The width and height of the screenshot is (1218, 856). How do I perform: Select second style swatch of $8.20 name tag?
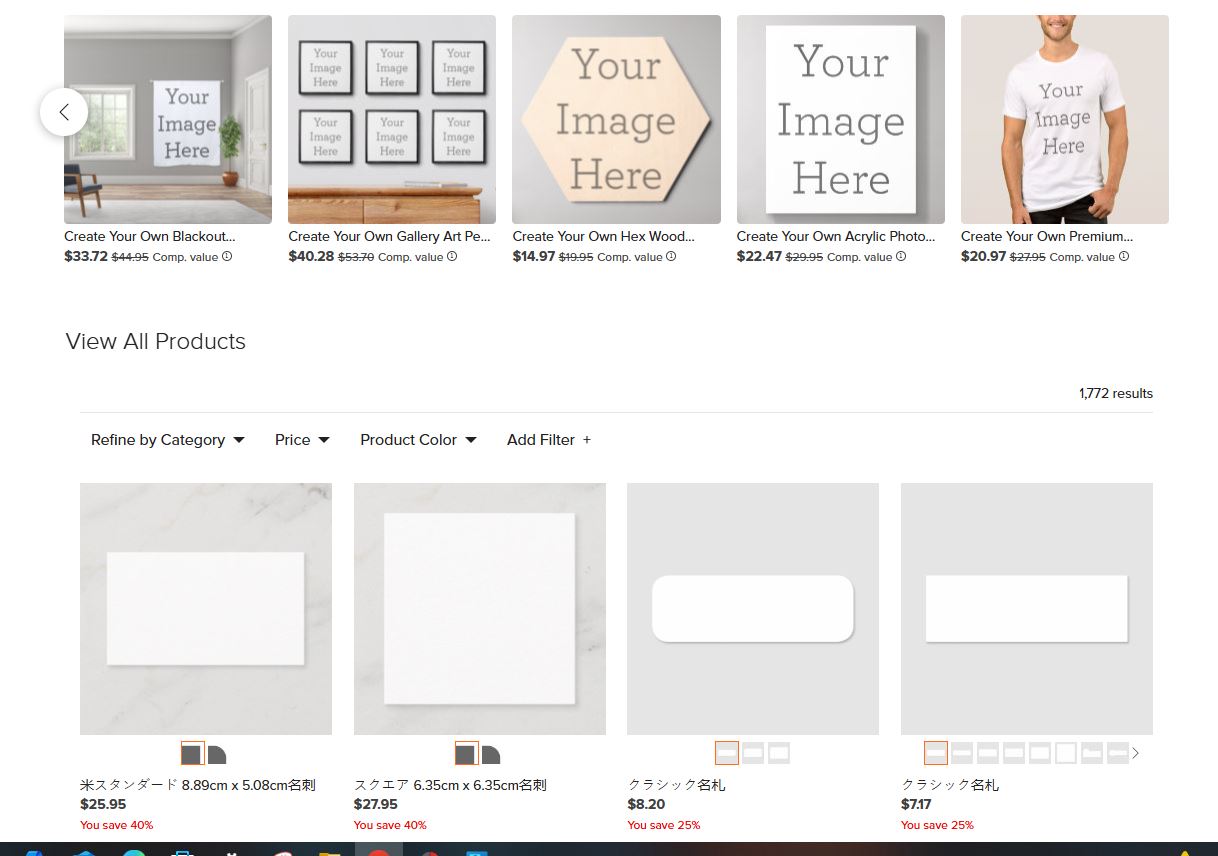[753, 753]
